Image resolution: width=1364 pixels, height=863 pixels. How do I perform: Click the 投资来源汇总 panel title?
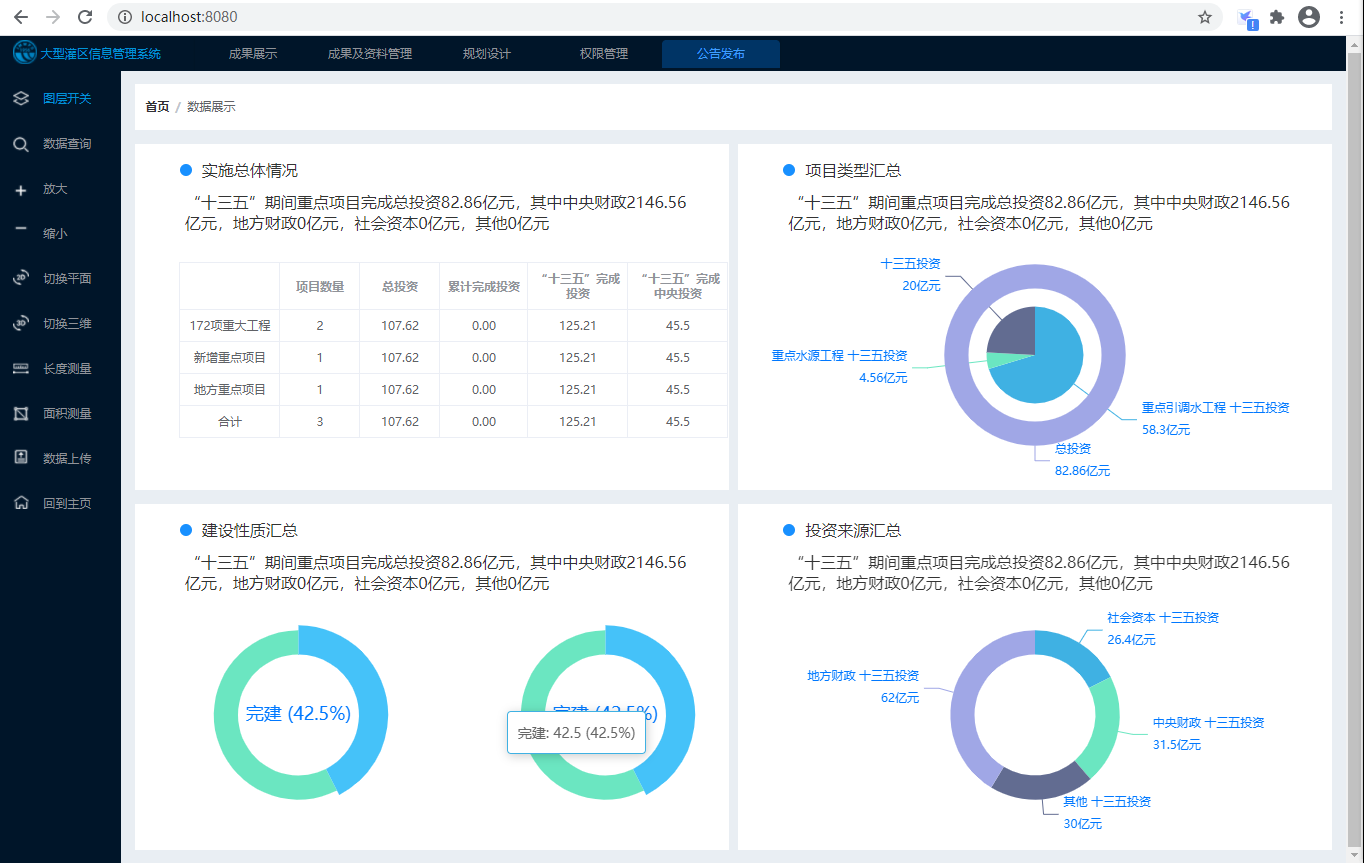(853, 531)
